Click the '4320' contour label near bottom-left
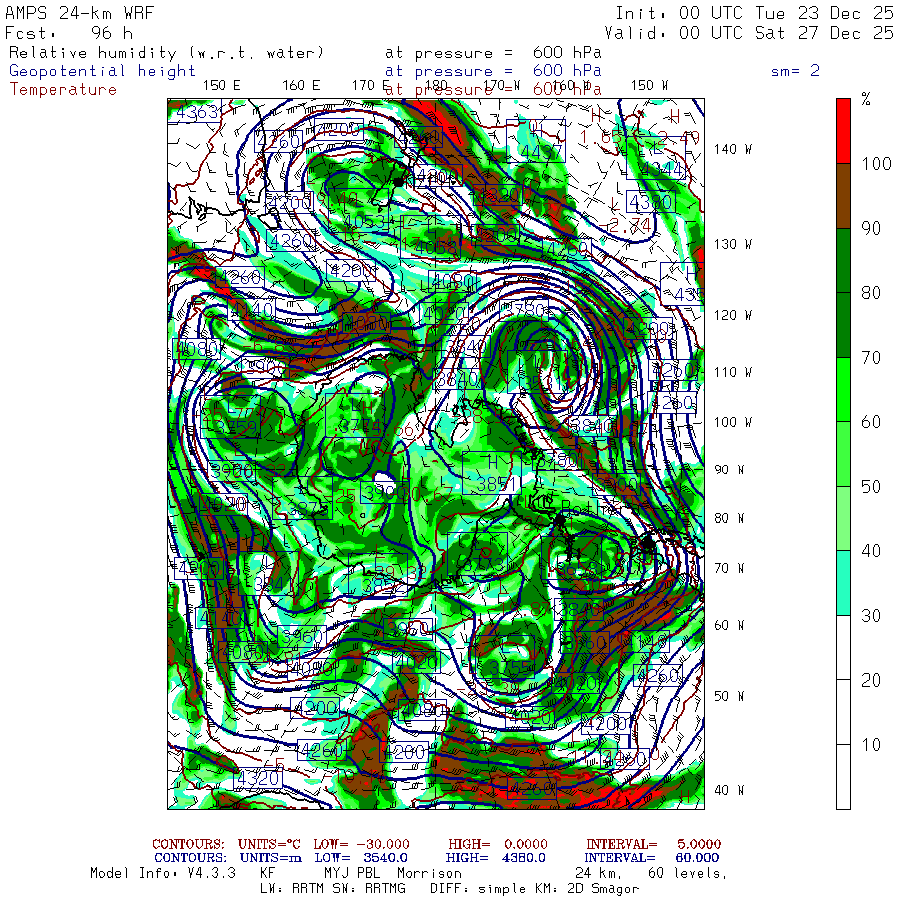900x900 pixels. 258,777
